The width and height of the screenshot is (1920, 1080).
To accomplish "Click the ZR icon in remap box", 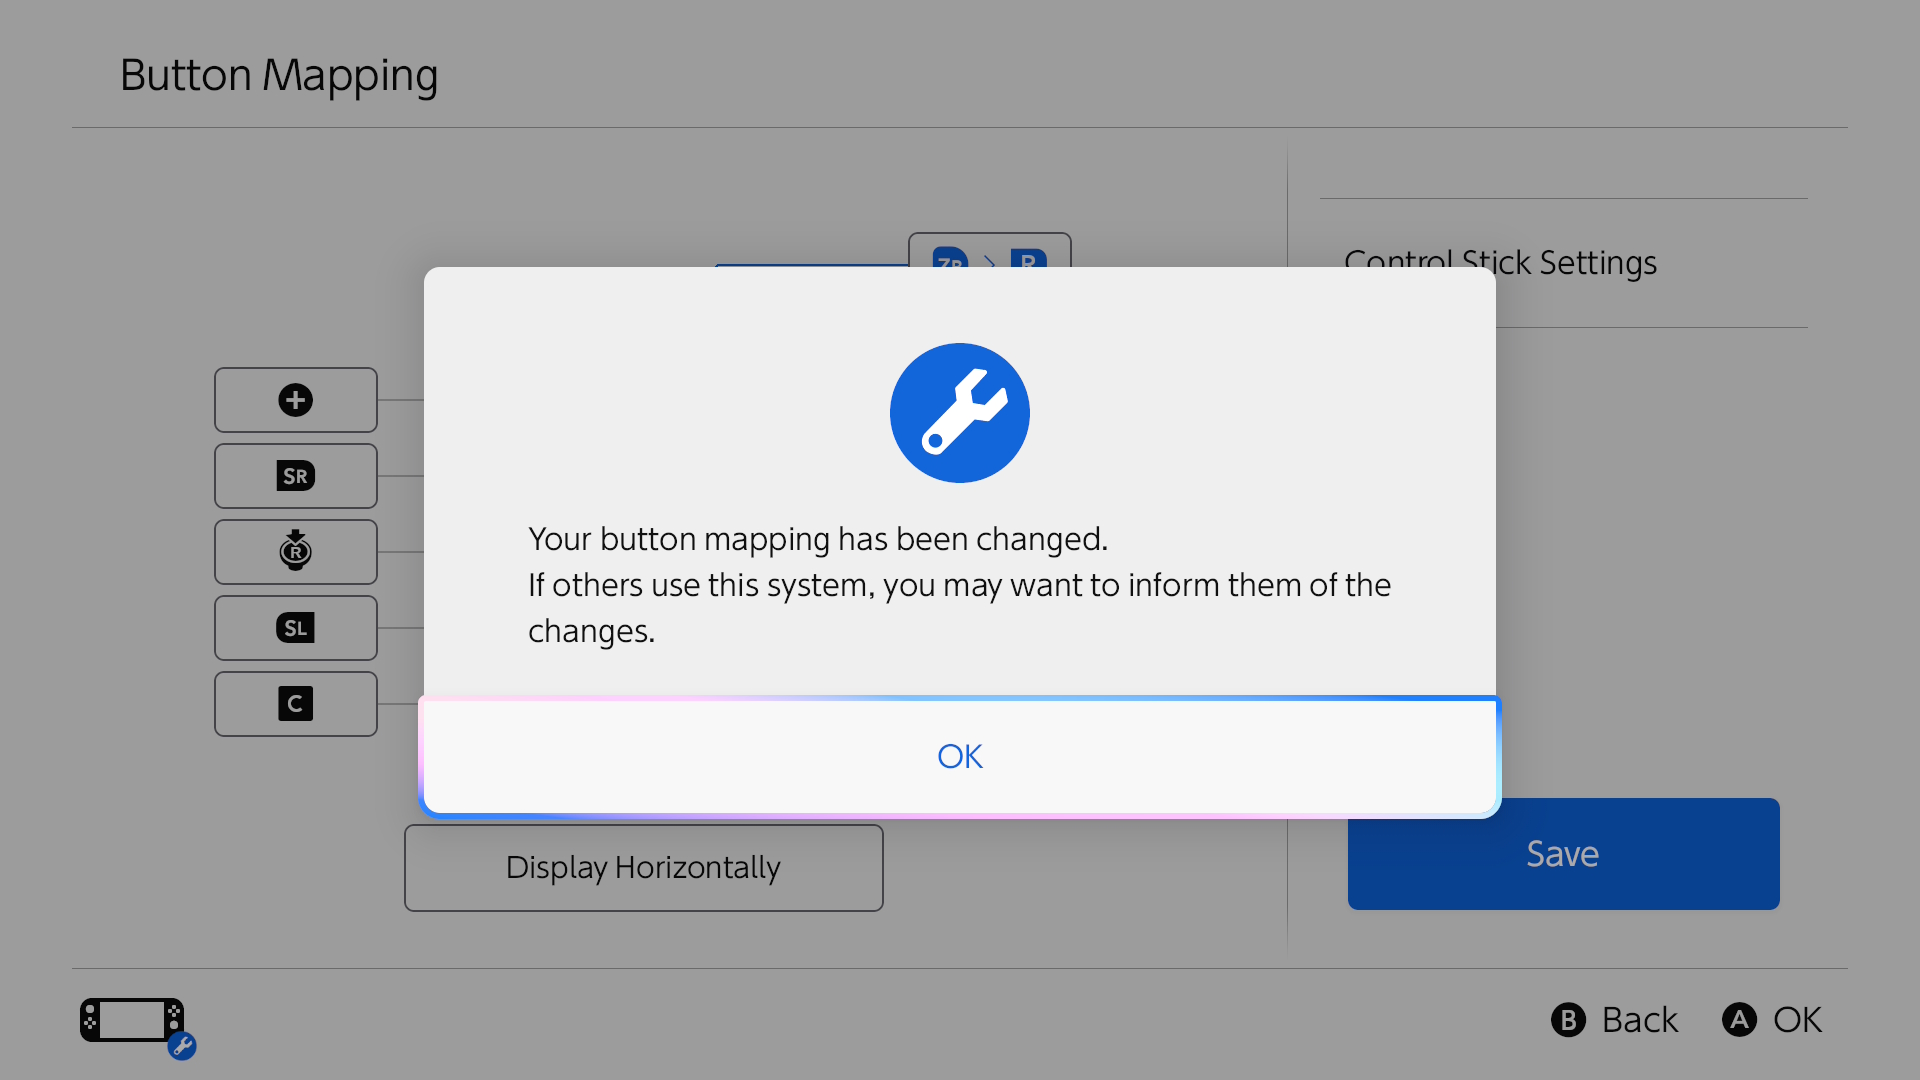I will [x=950, y=258].
